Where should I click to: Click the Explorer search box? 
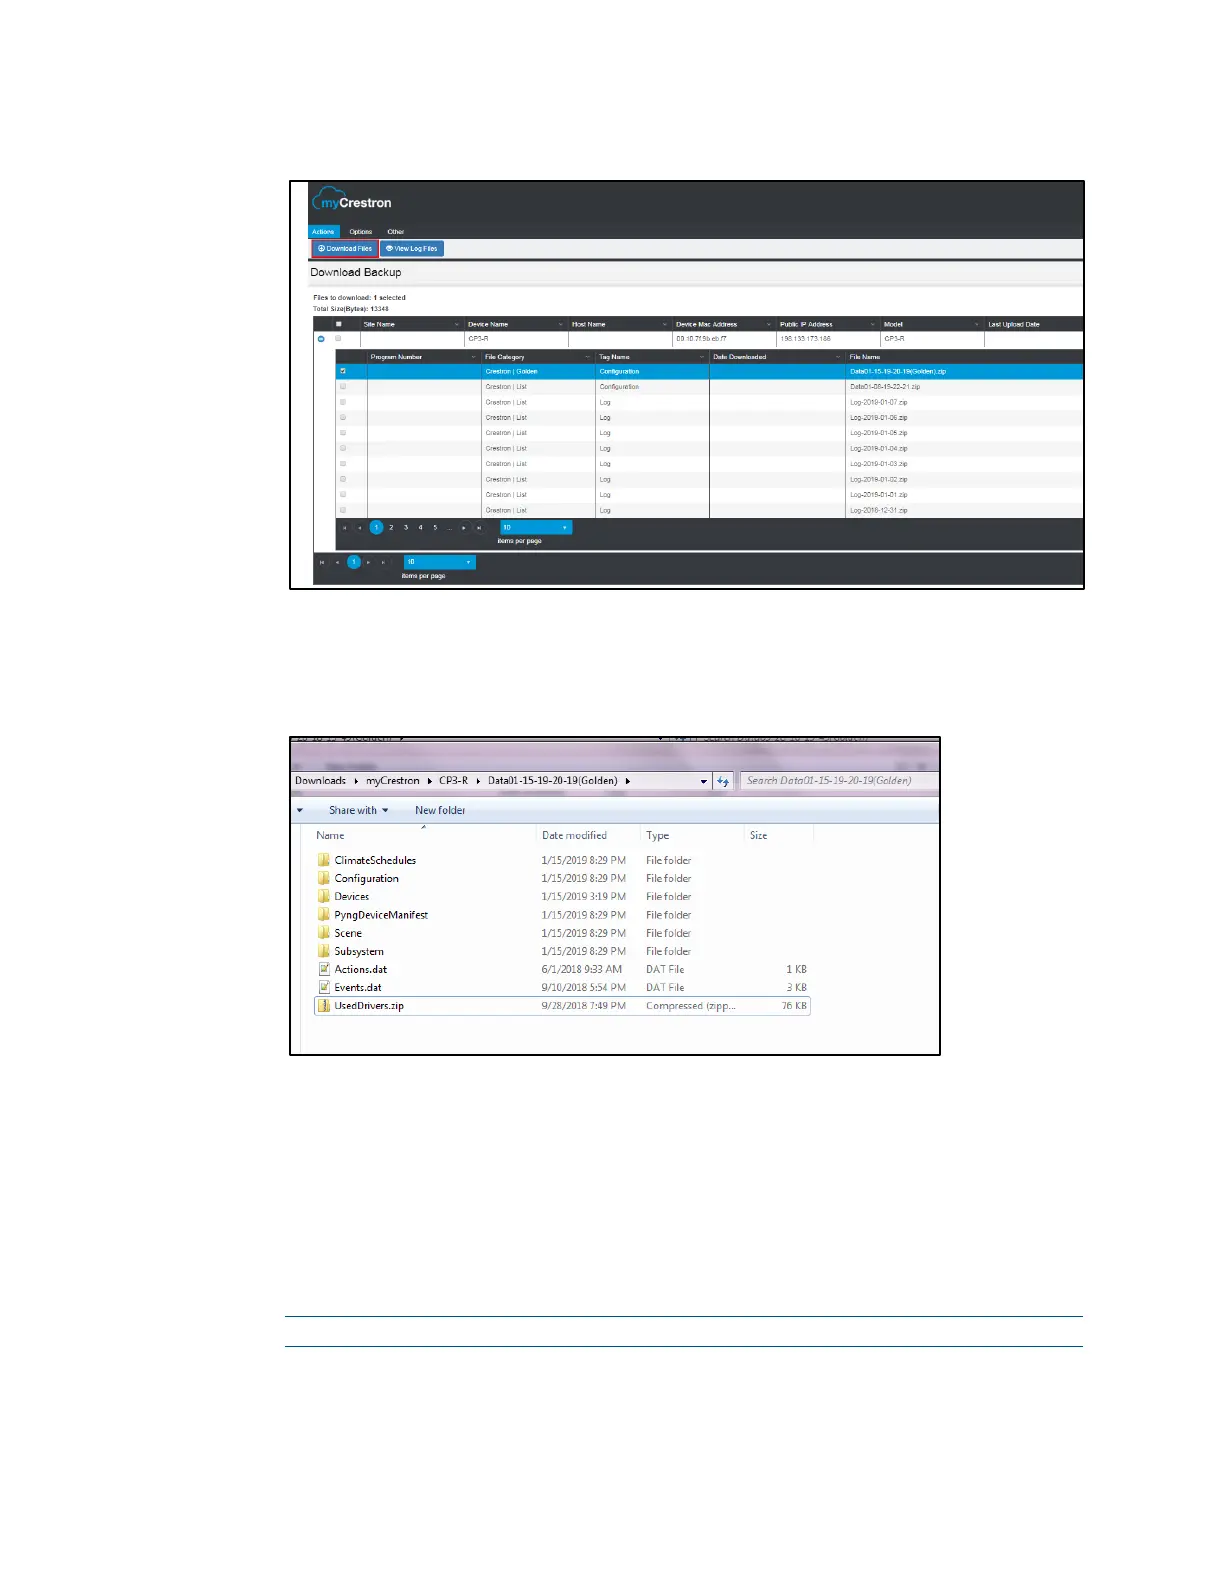pyautogui.click(x=839, y=781)
